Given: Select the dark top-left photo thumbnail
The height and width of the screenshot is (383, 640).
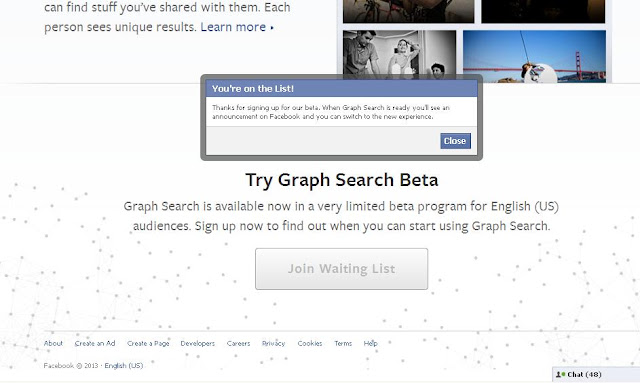Looking at the screenshot, I should (x=409, y=11).
